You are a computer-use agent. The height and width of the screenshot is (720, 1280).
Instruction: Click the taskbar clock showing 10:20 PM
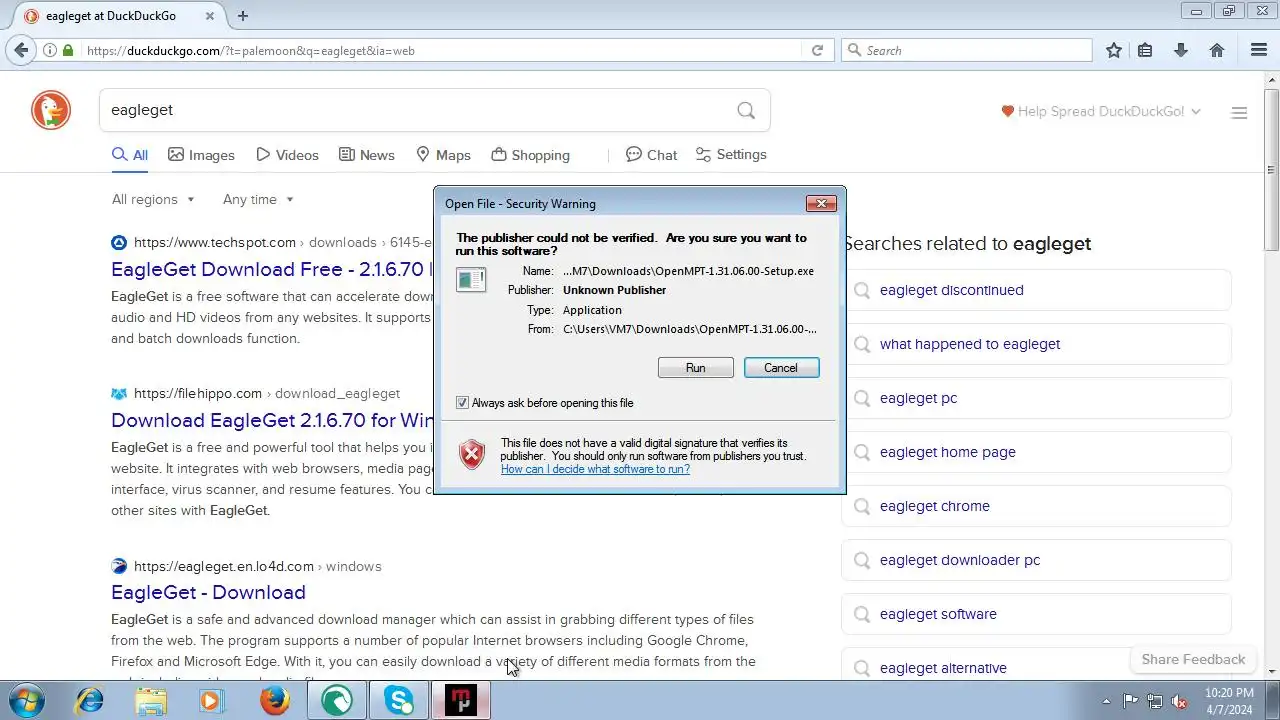click(1229, 700)
